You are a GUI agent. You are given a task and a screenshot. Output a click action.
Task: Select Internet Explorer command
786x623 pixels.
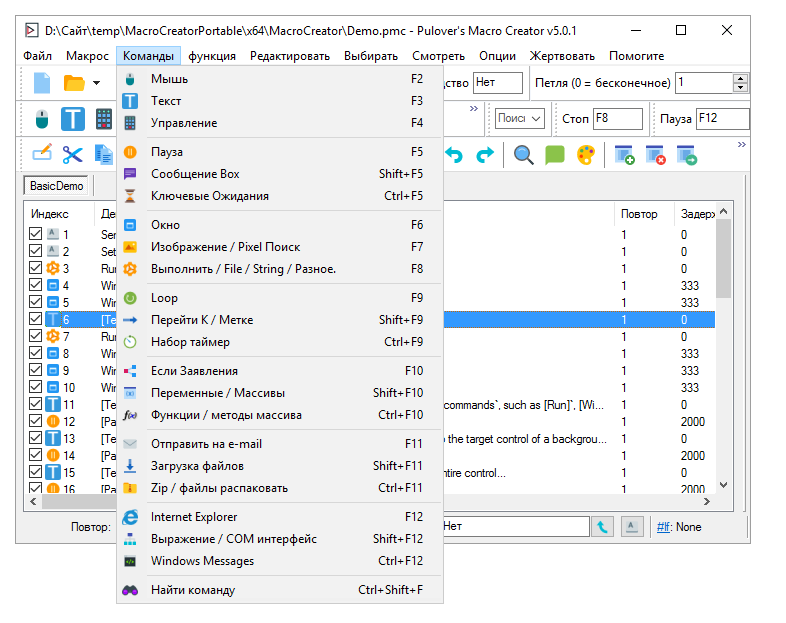(x=280, y=517)
